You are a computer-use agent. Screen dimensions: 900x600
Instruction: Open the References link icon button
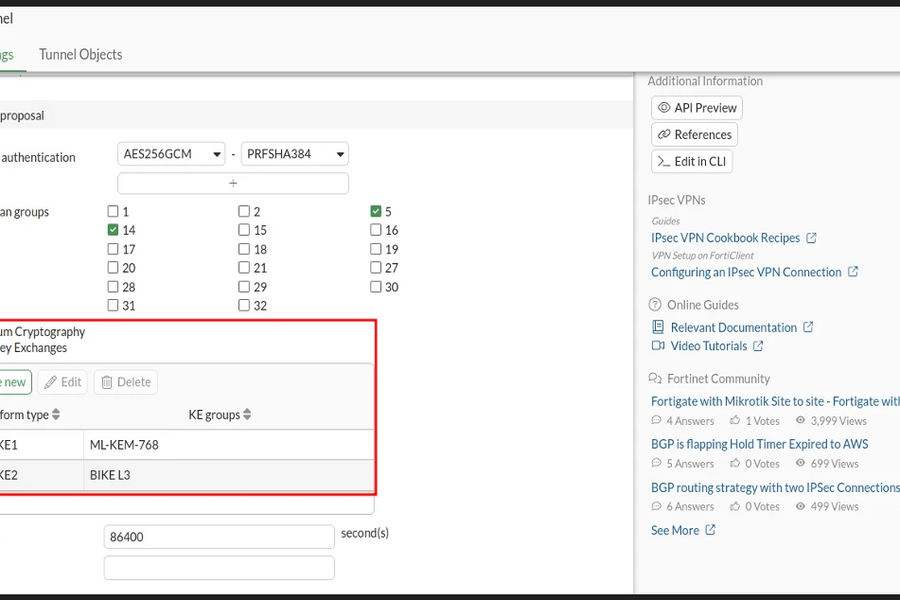(664, 134)
